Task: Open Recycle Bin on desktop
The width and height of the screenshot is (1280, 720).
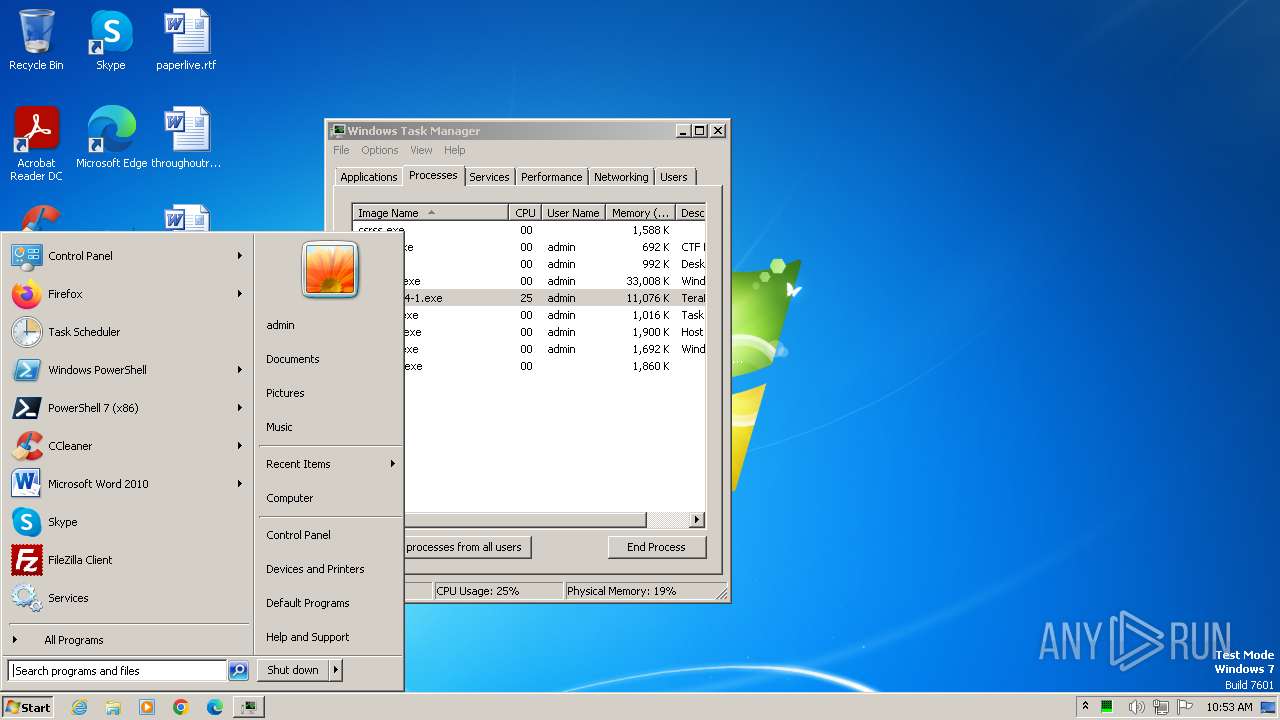Action: [x=36, y=40]
